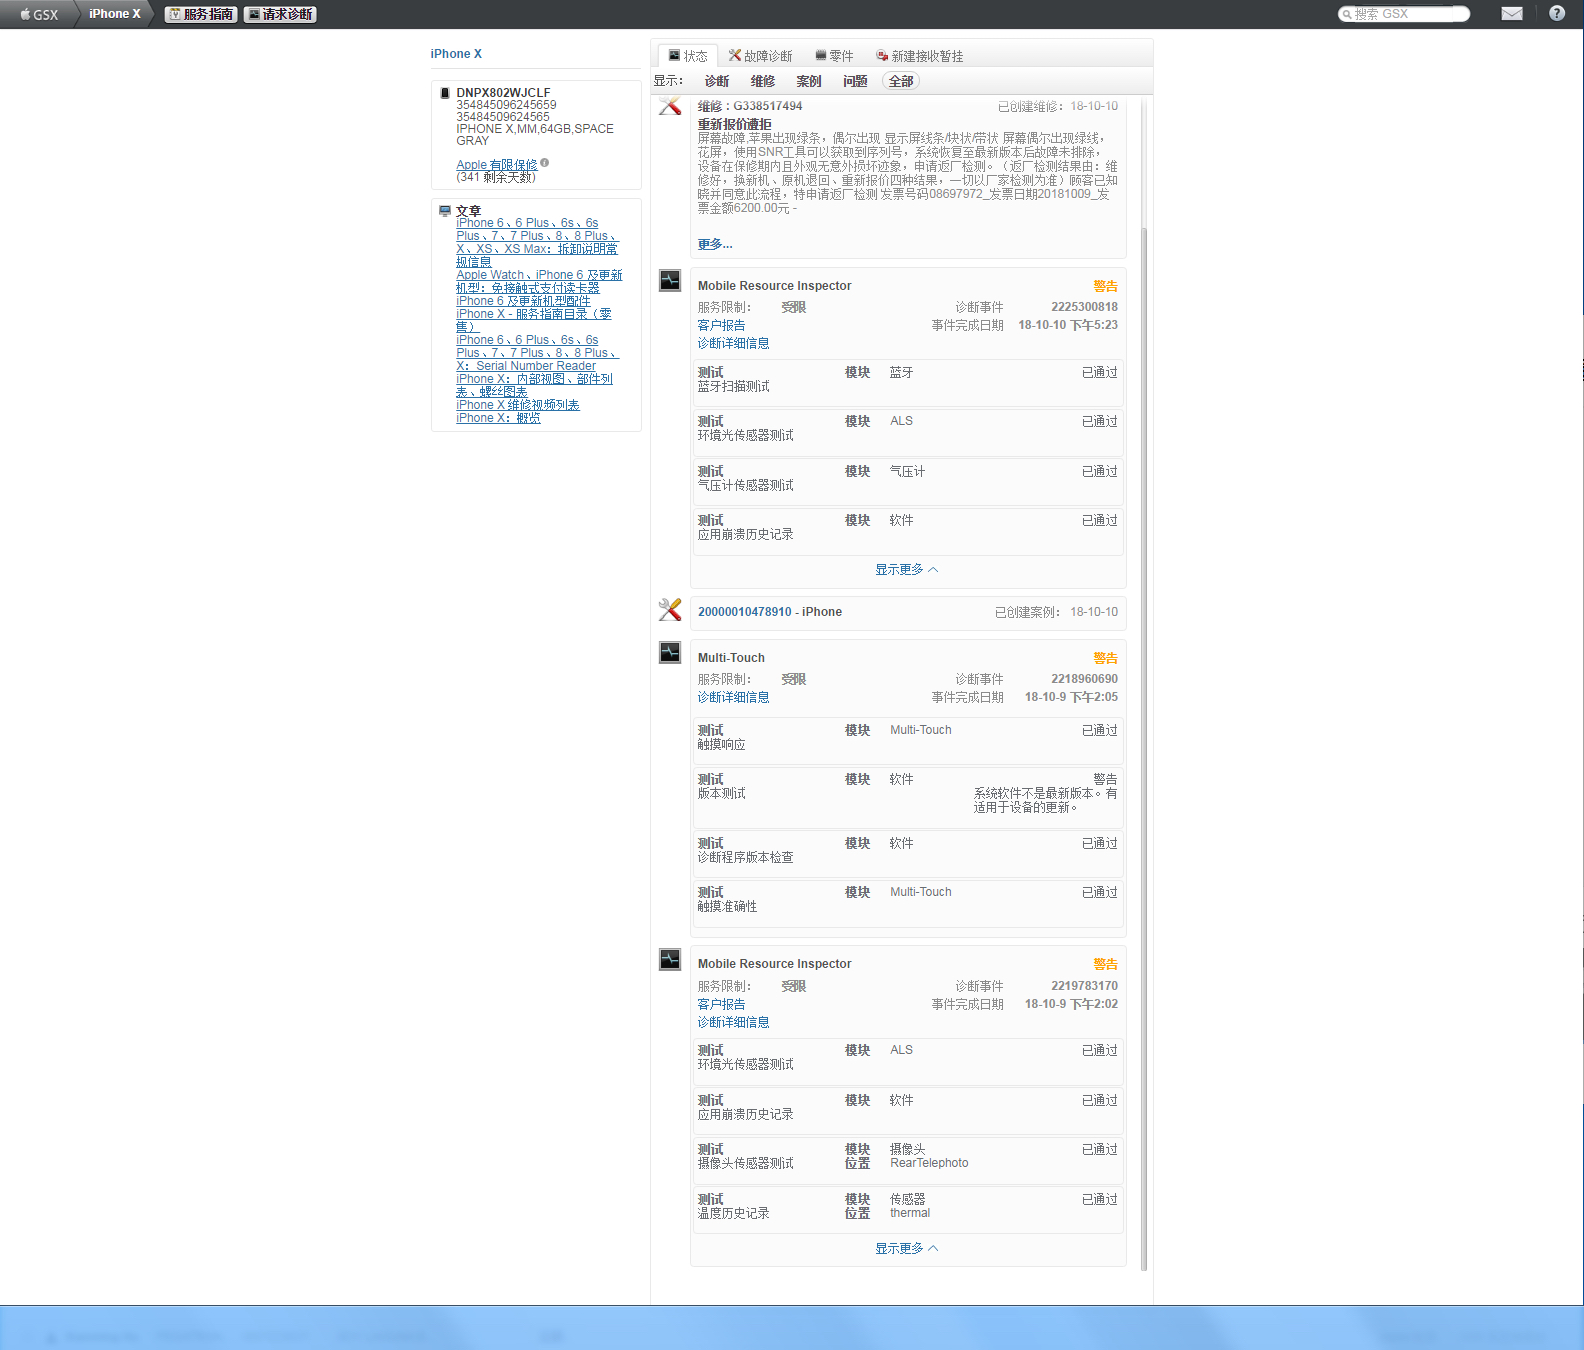Click the diagnostic icon beside Multi-Touch heading
Viewport: 1584px width, 1350px height.
point(670,653)
